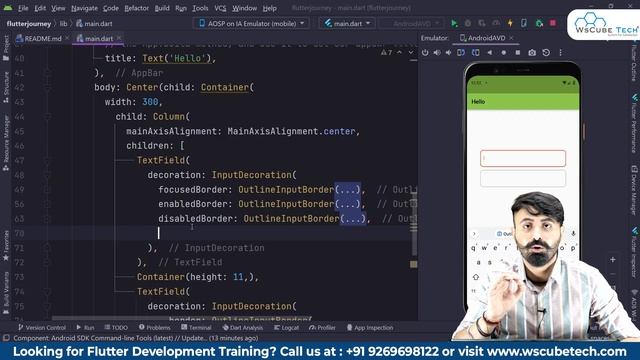
Task: Open Resource Manager side panel
Action: pyautogui.click(x=6, y=143)
